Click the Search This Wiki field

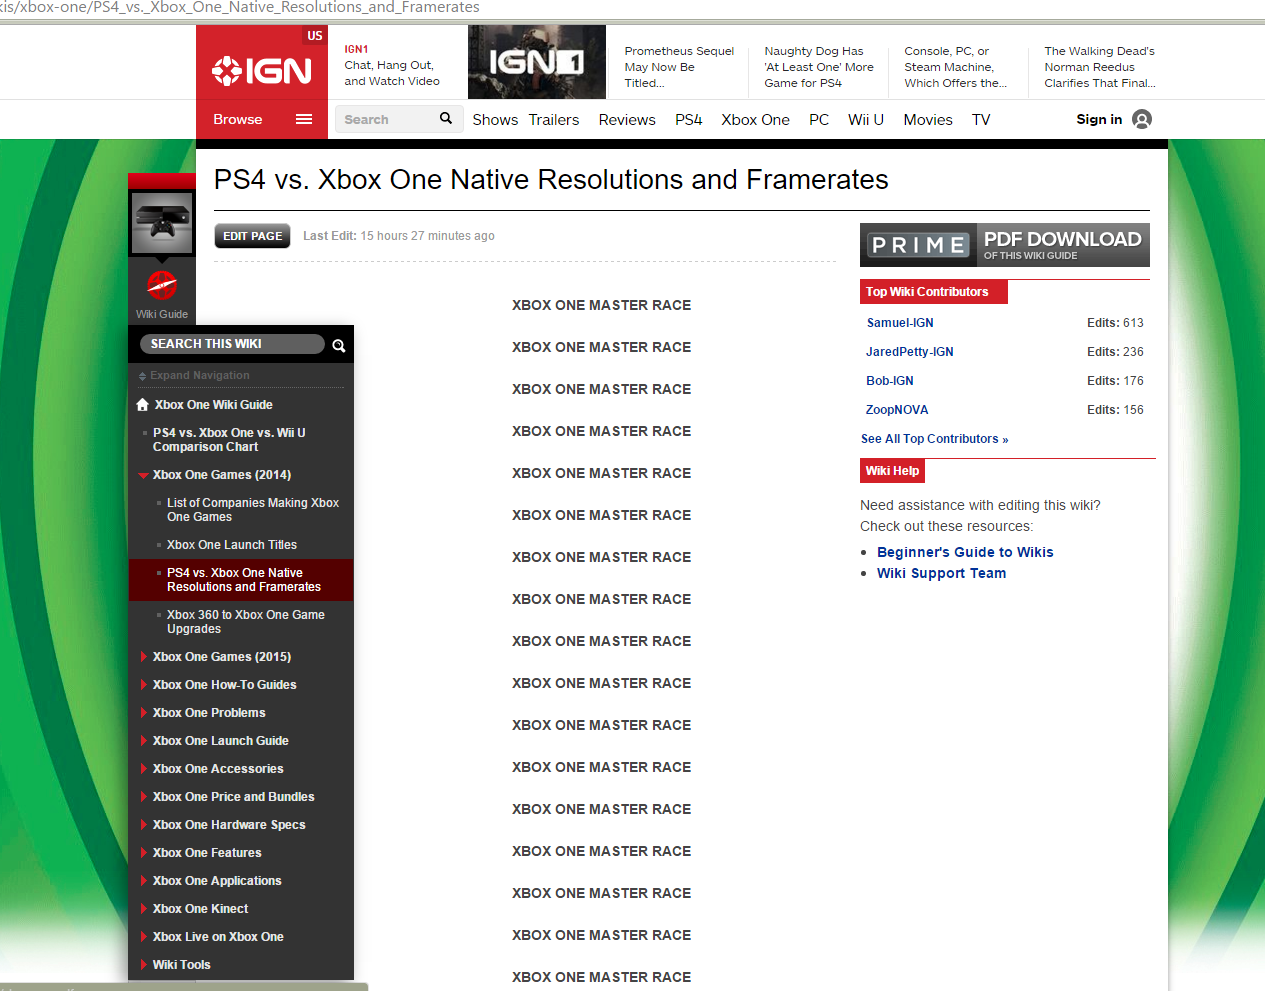coord(232,344)
